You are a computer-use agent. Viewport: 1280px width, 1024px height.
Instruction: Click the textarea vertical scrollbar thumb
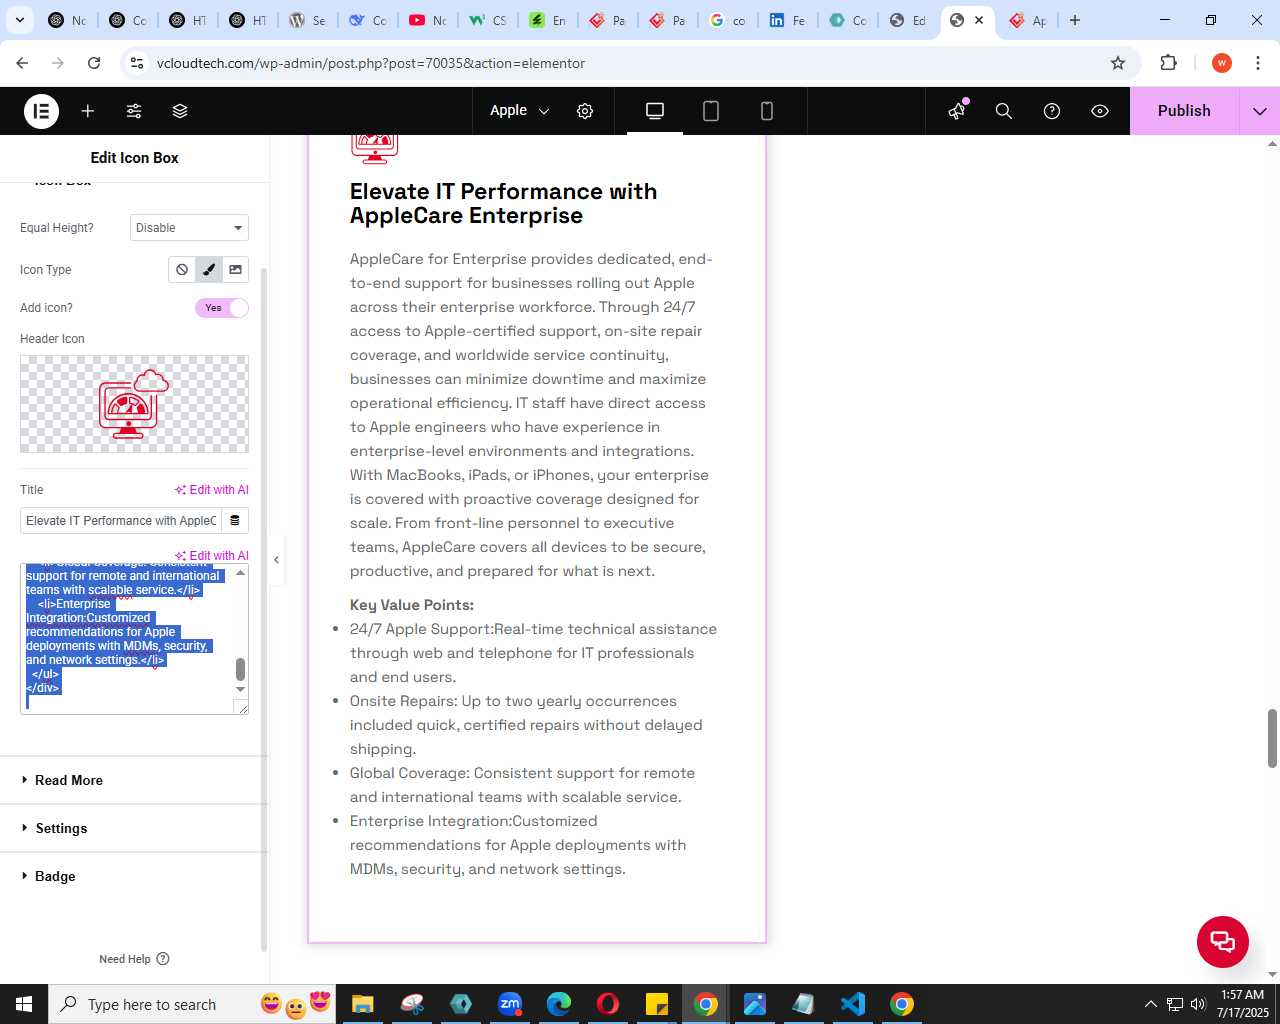(x=240, y=669)
